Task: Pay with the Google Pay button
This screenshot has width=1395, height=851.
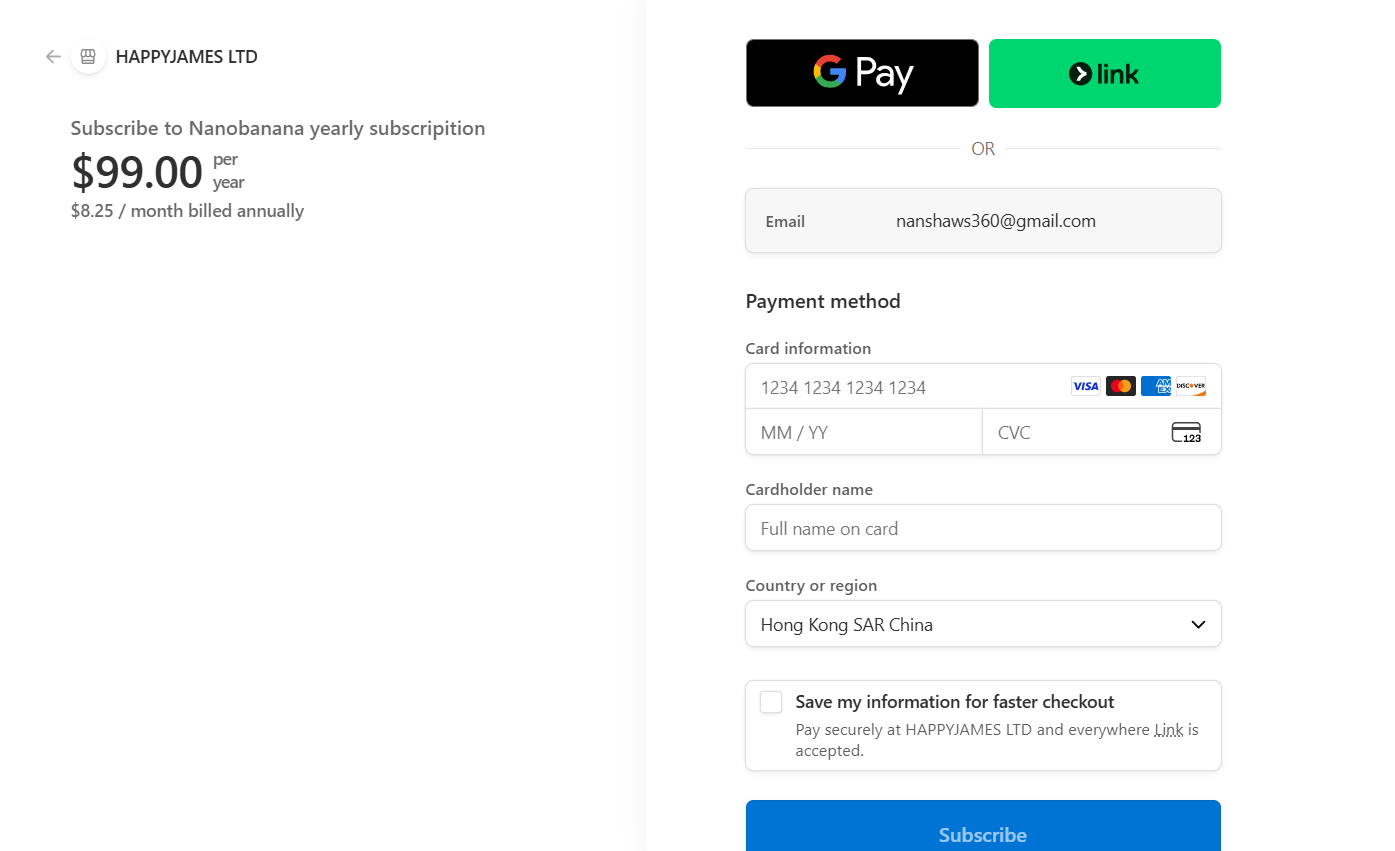Action: pyautogui.click(x=862, y=73)
